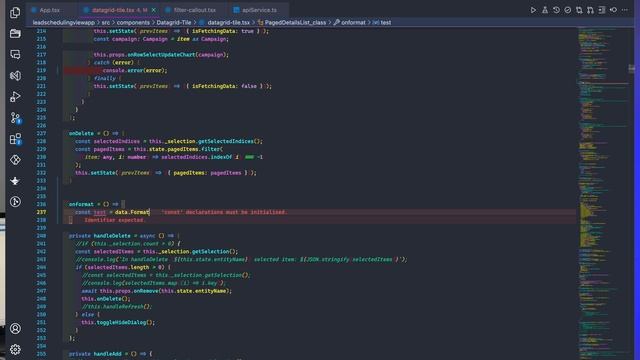Click PagedDetailsList_class in the breadcrumb
This screenshot has height=360, width=640.
296,22
